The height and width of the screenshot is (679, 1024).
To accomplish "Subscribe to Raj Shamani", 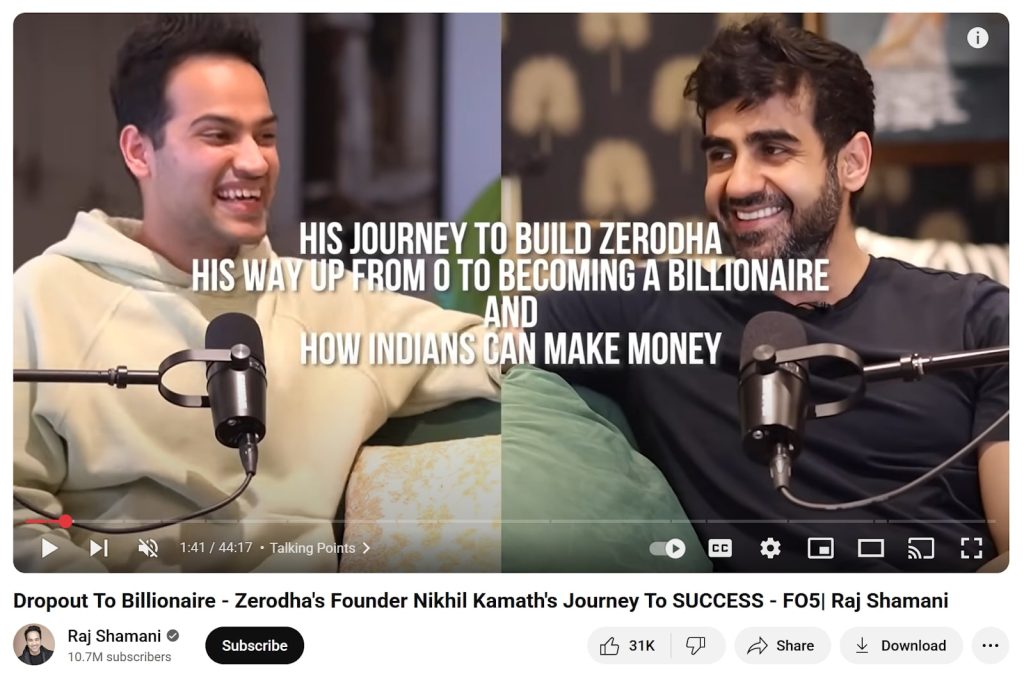I will (255, 646).
